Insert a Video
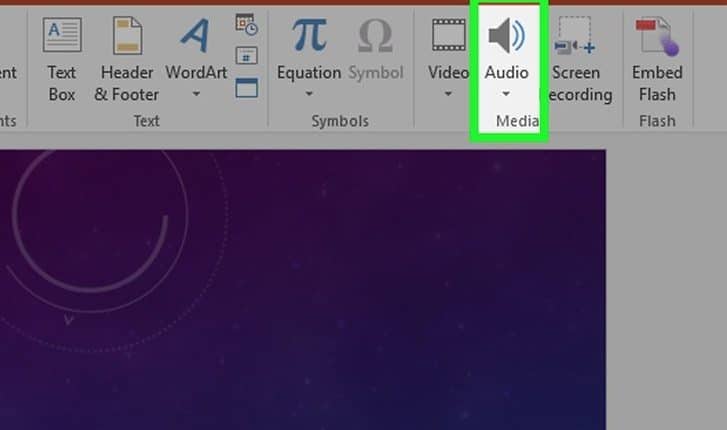 448,49
